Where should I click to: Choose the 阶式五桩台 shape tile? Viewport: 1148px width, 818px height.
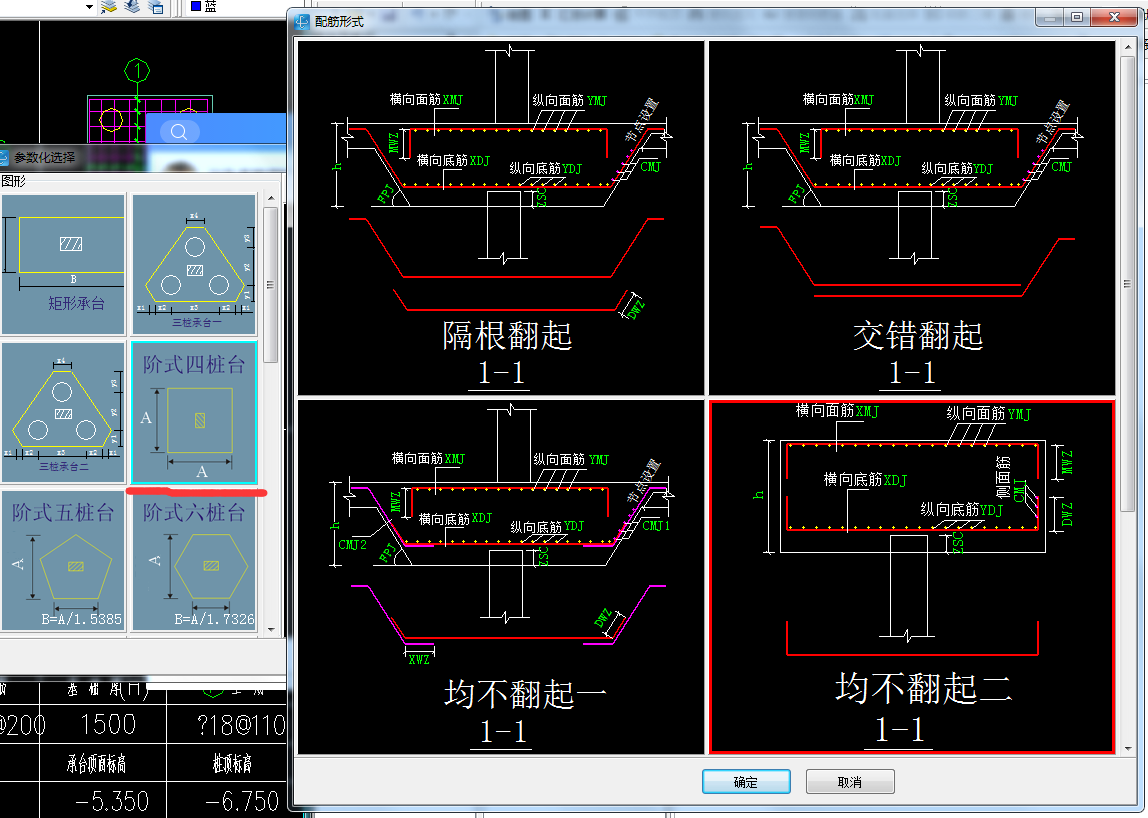click(63, 560)
